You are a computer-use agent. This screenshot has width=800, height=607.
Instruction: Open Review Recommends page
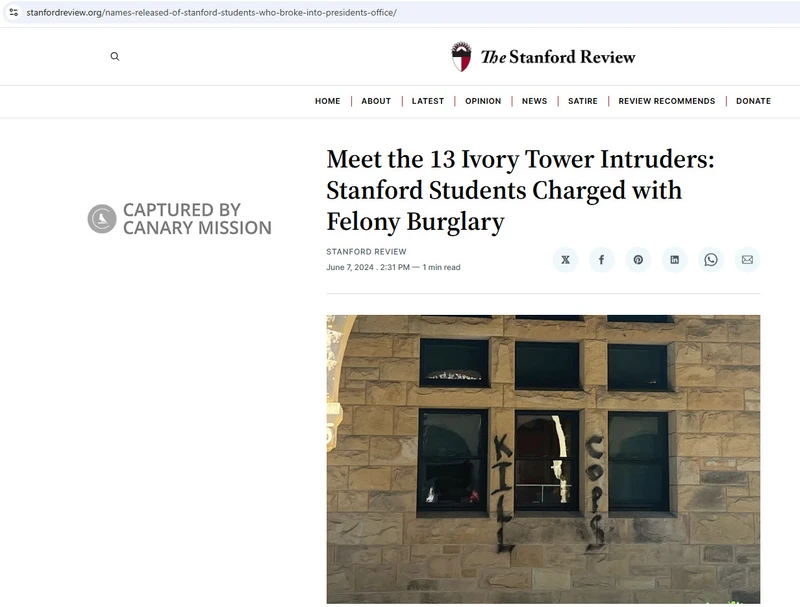tap(667, 101)
